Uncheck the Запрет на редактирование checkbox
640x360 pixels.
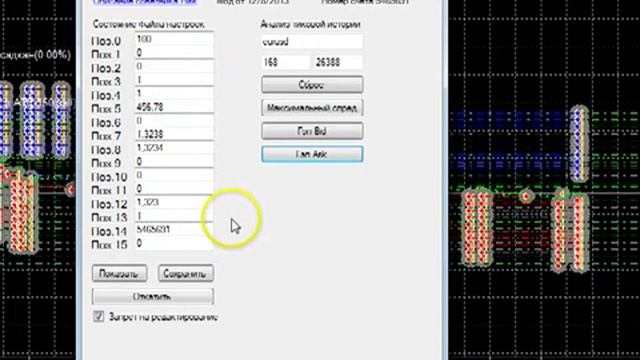click(98, 316)
